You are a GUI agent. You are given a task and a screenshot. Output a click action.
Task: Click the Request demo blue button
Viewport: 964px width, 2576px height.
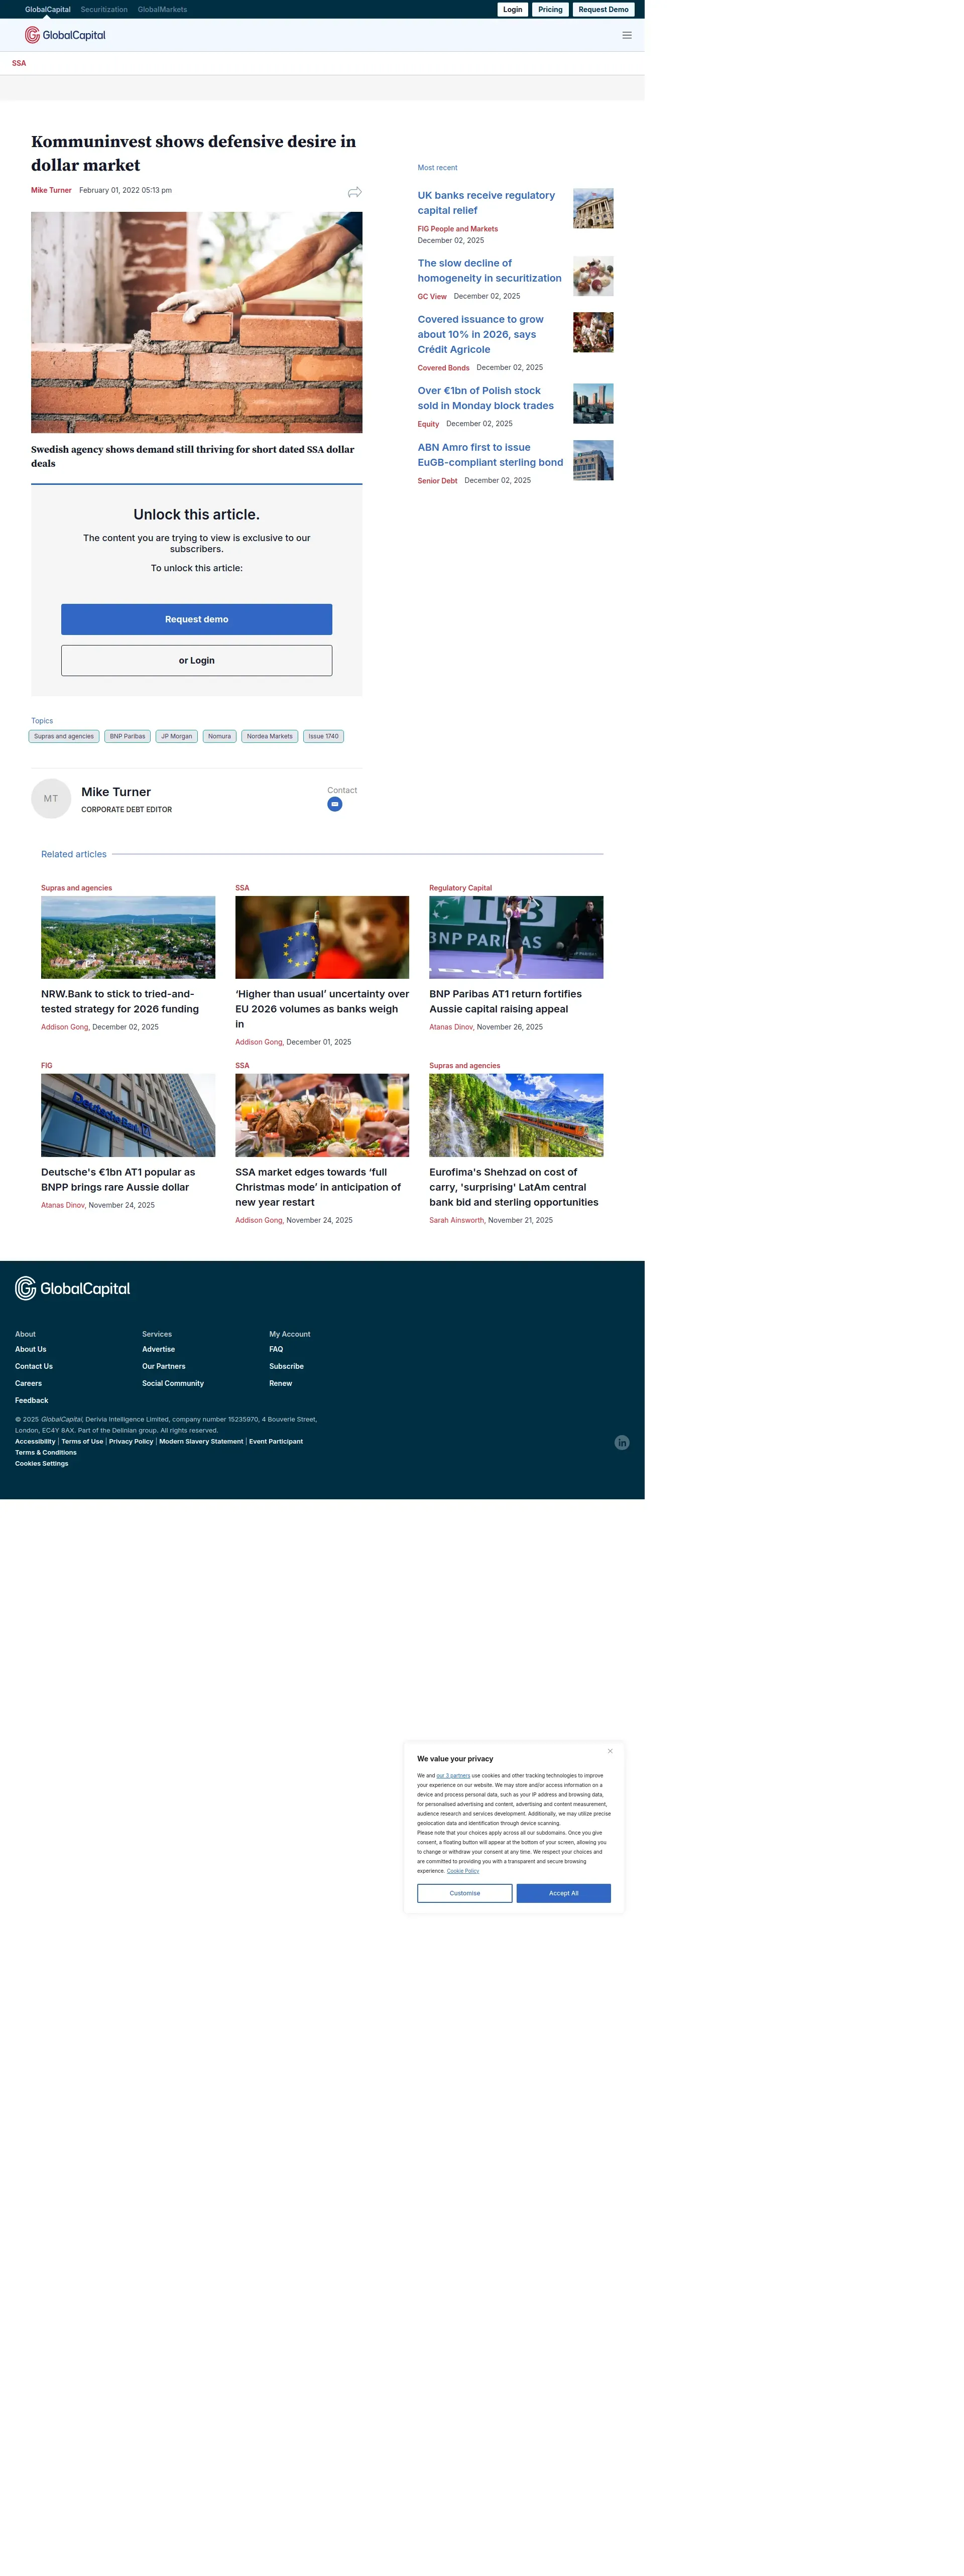(196, 619)
